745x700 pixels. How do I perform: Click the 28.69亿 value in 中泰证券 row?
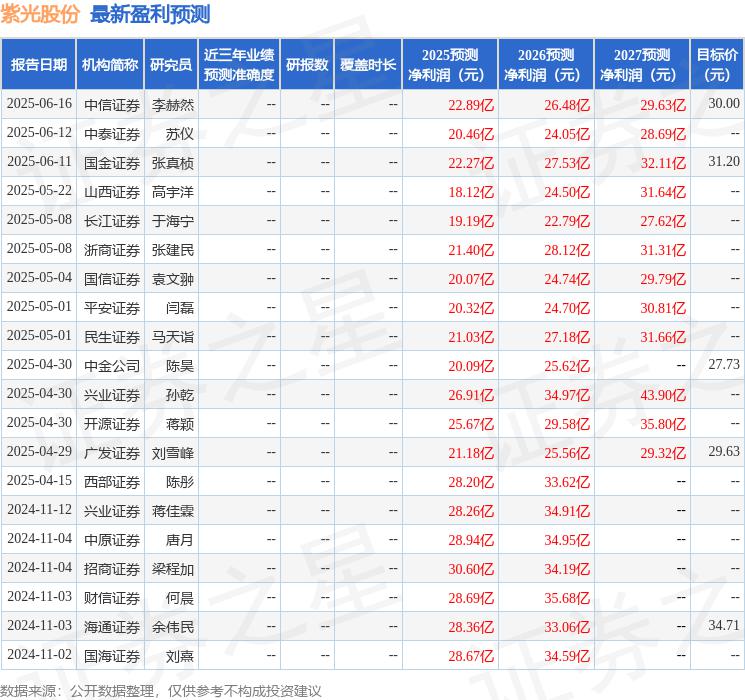663,134
